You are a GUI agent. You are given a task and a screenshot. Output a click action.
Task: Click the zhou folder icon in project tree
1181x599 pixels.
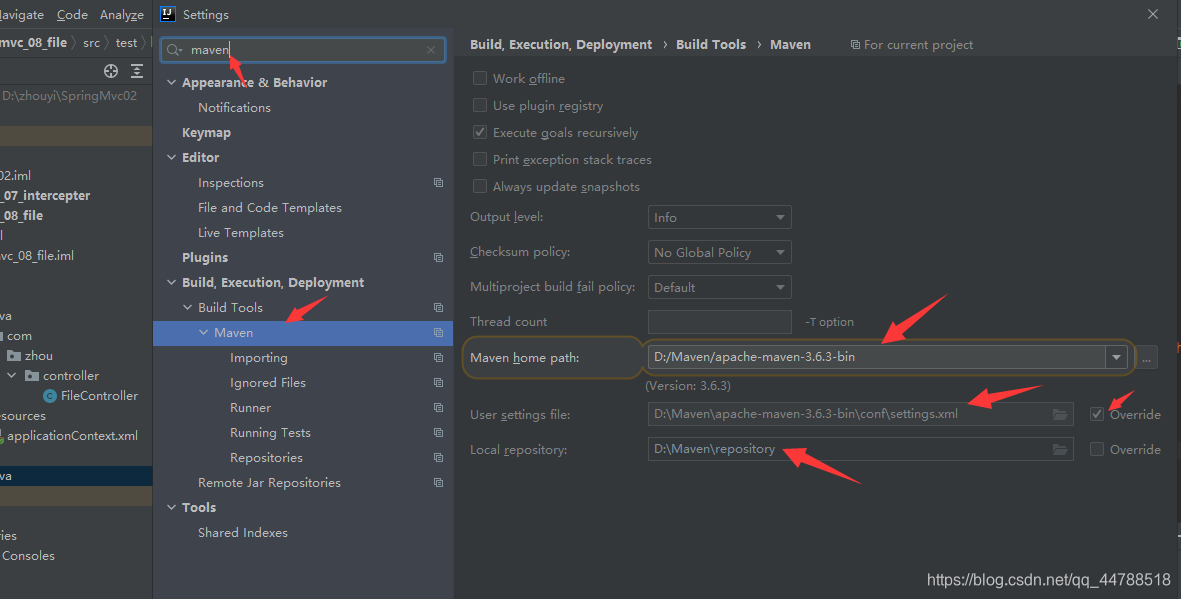[14, 356]
